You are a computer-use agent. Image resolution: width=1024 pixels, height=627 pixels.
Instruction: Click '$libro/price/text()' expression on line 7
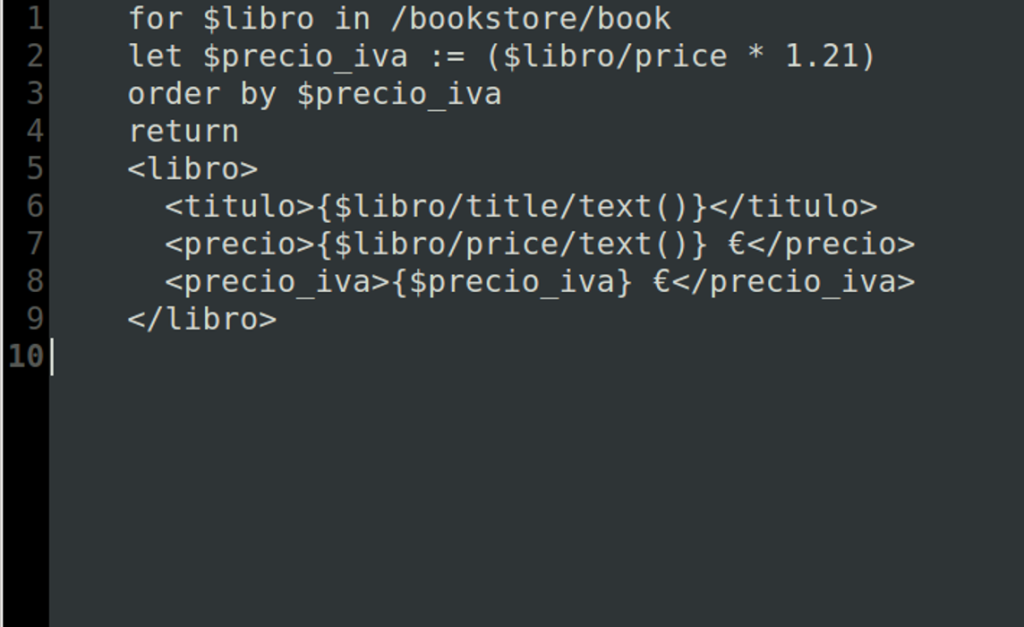[511, 244]
